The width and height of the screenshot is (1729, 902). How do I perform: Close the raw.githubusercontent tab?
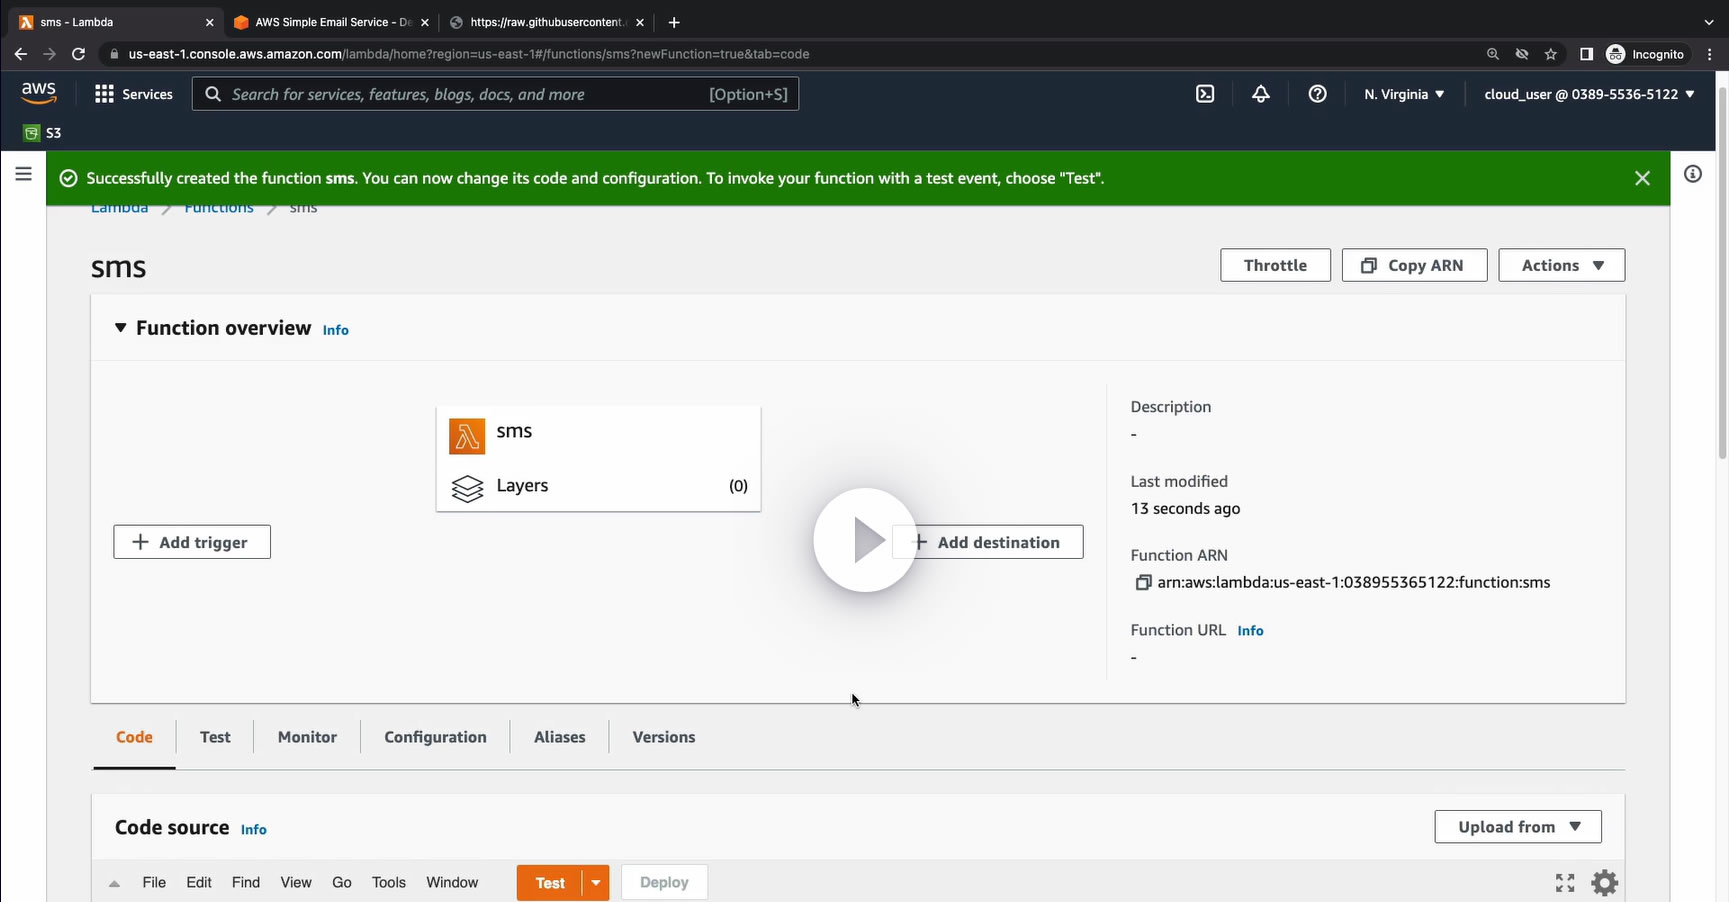click(x=640, y=22)
